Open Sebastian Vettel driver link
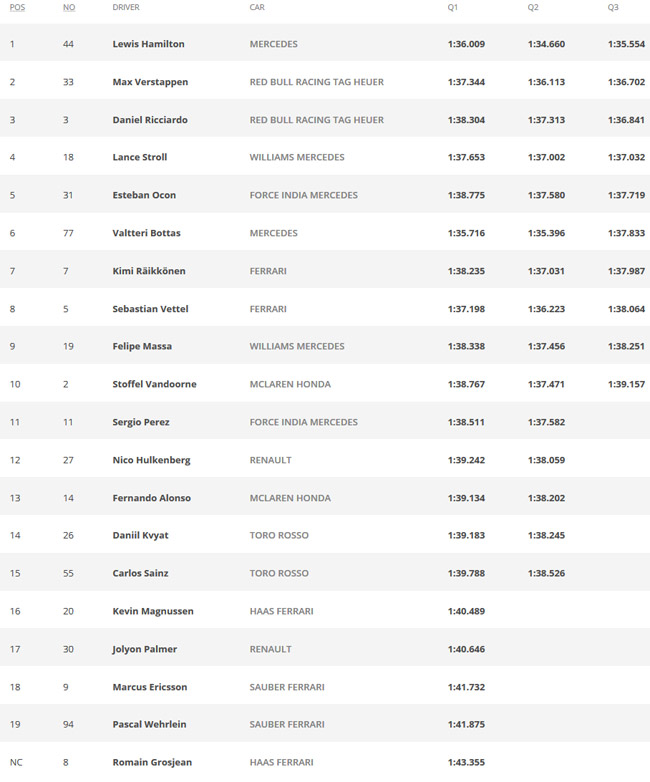This screenshot has height=782, width=650. pos(150,309)
